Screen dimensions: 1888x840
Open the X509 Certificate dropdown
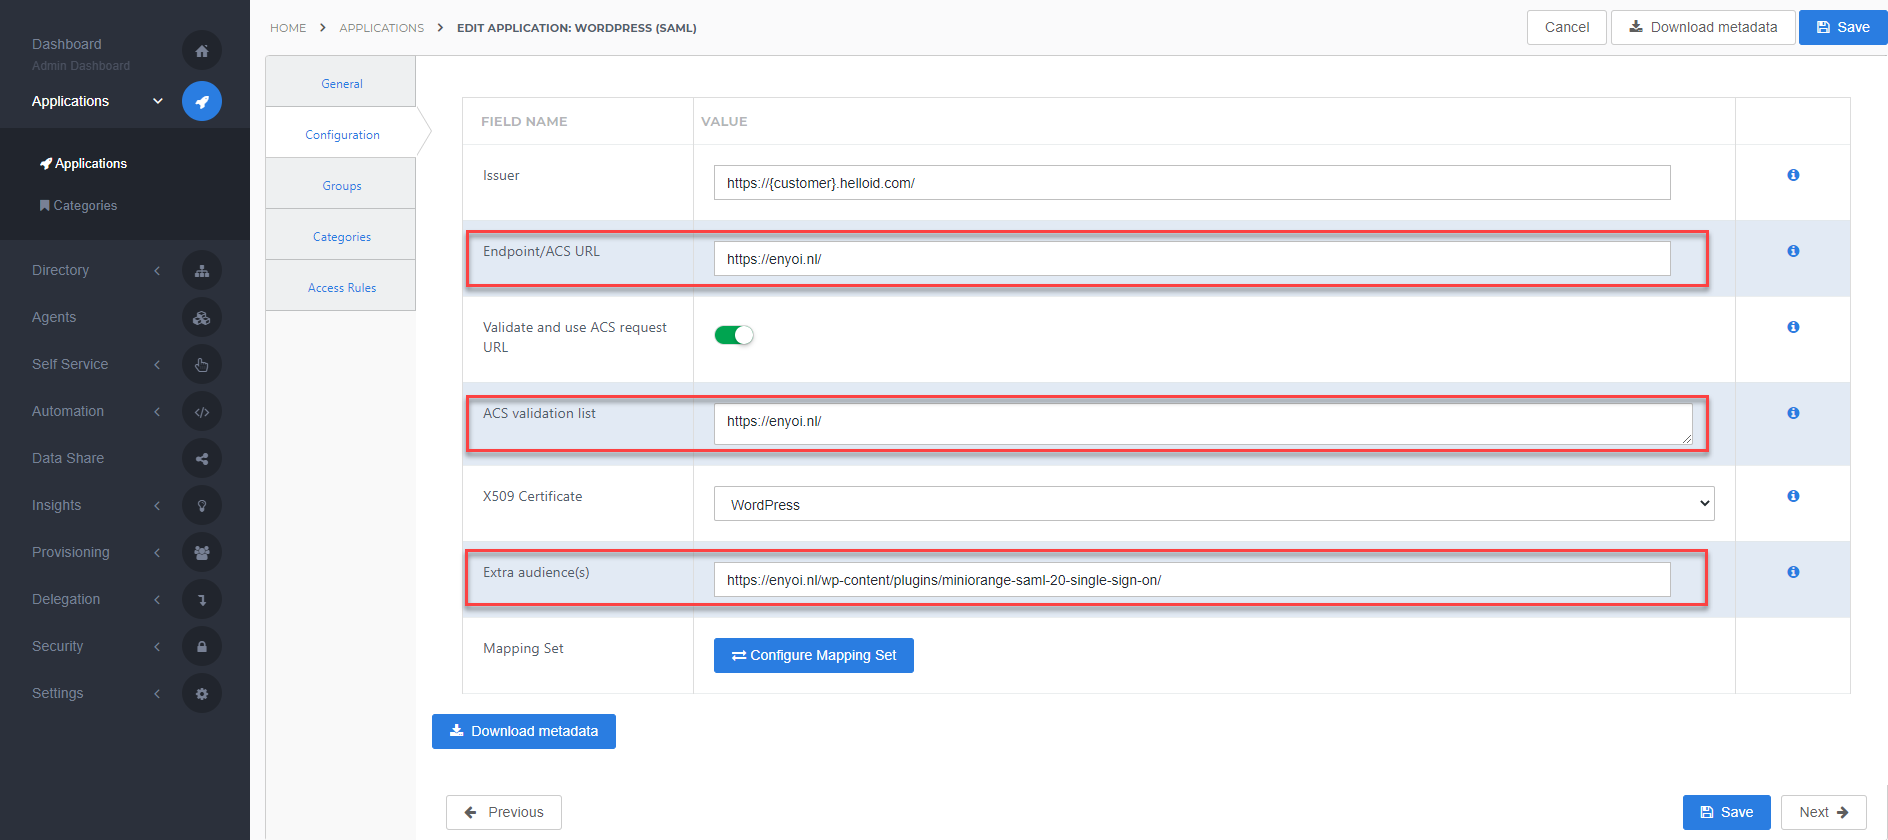(x=1214, y=504)
